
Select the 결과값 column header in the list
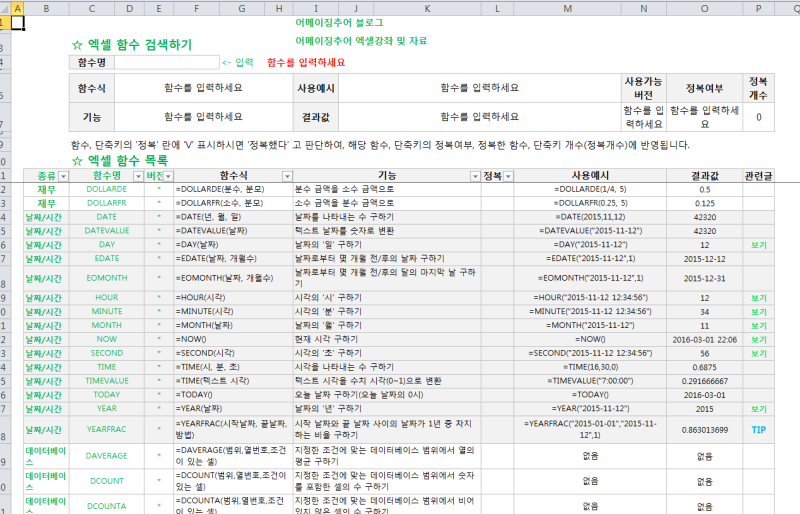click(x=704, y=176)
